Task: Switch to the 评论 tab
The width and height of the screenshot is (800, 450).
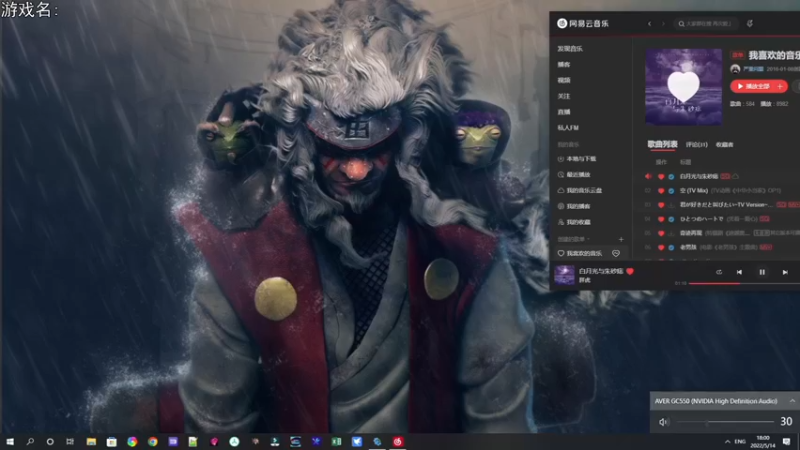Action: [696, 144]
